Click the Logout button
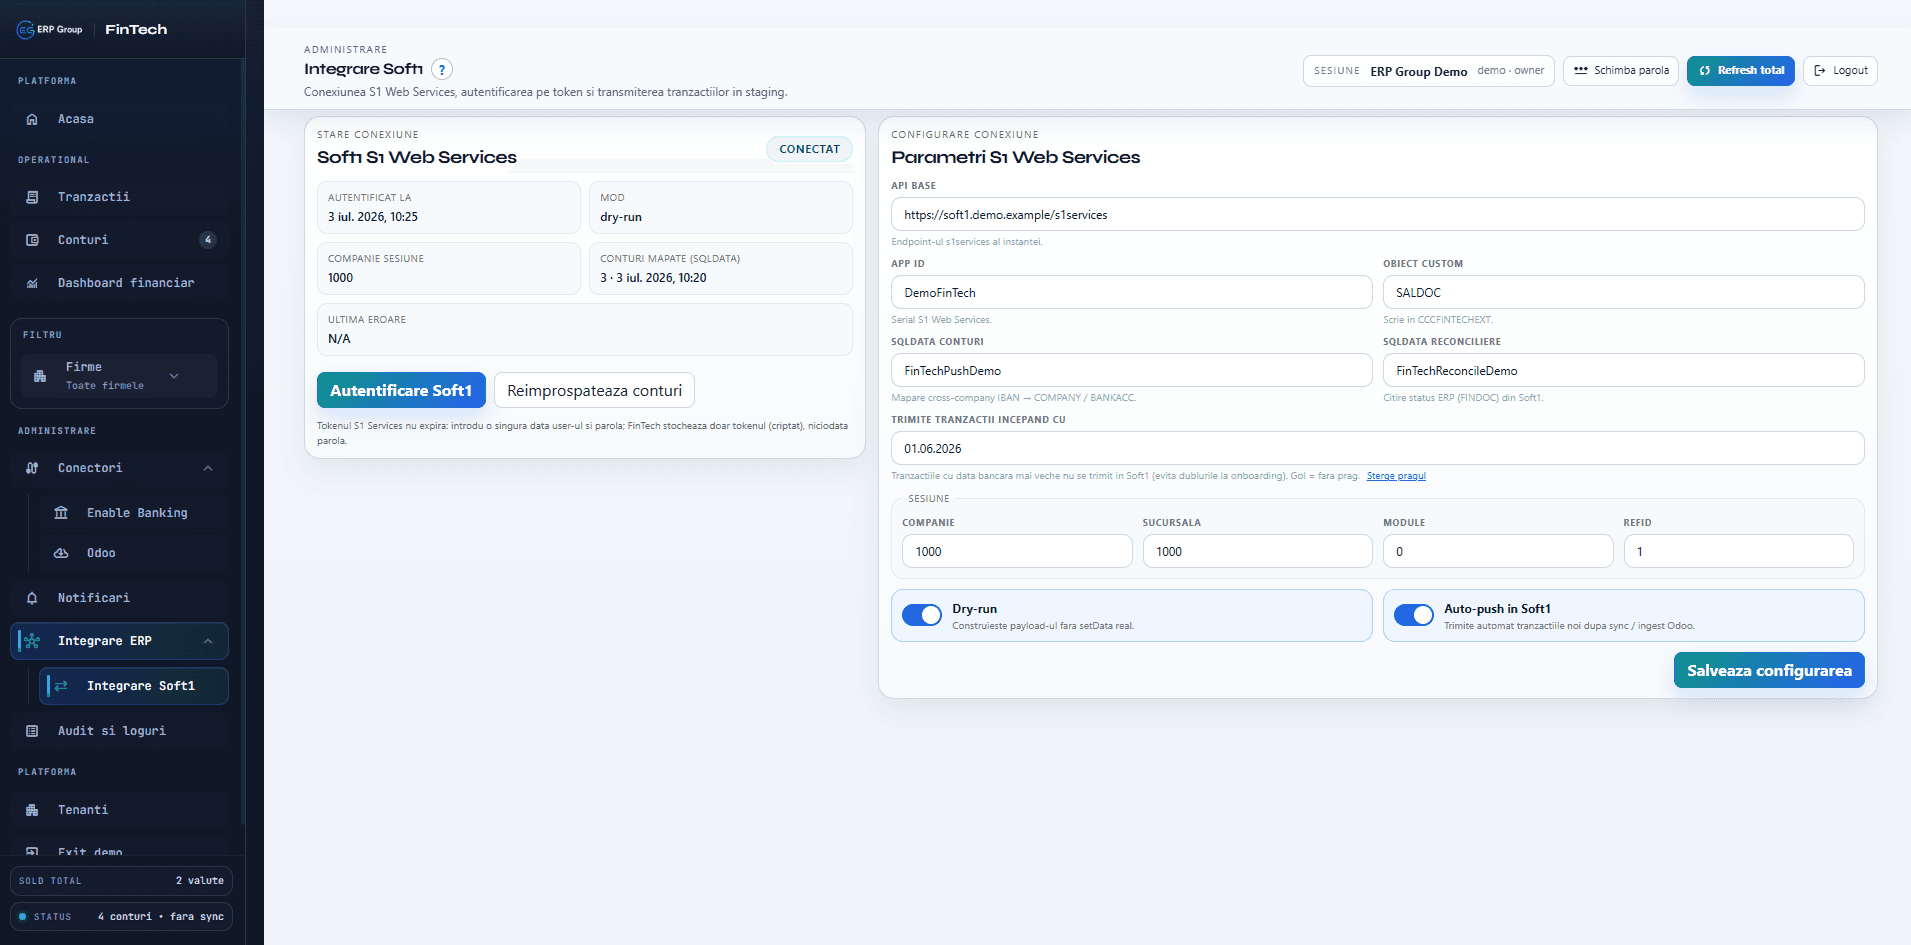Viewport: 1911px width, 945px height. coord(1840,71)
